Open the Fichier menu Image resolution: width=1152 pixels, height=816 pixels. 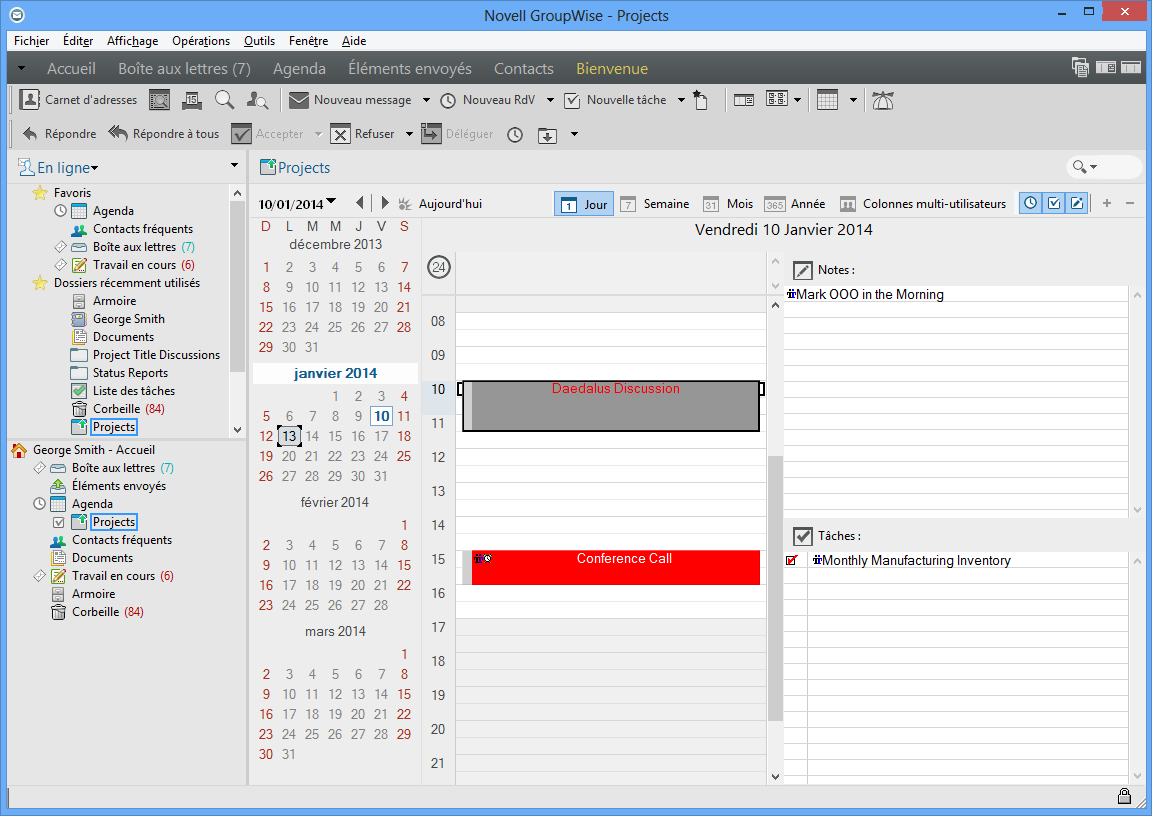point(32,41)
